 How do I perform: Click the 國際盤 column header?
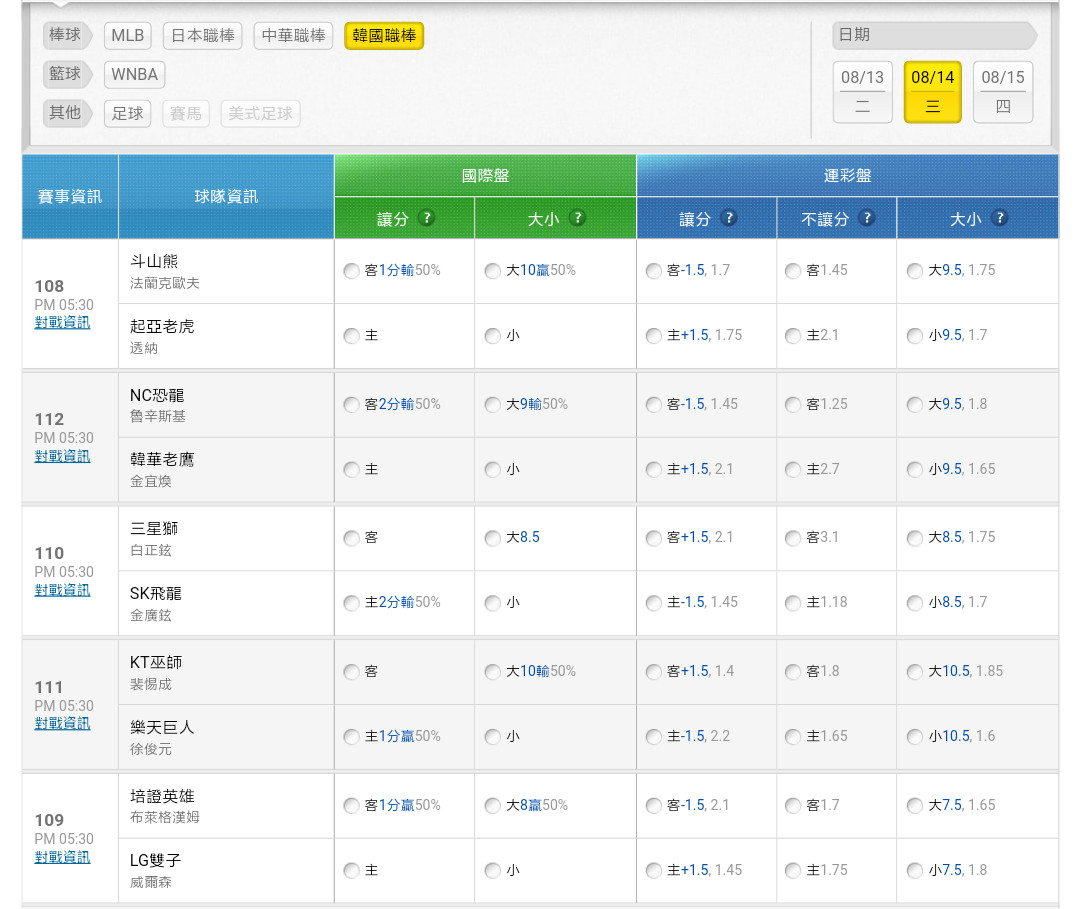click(485, 176)
